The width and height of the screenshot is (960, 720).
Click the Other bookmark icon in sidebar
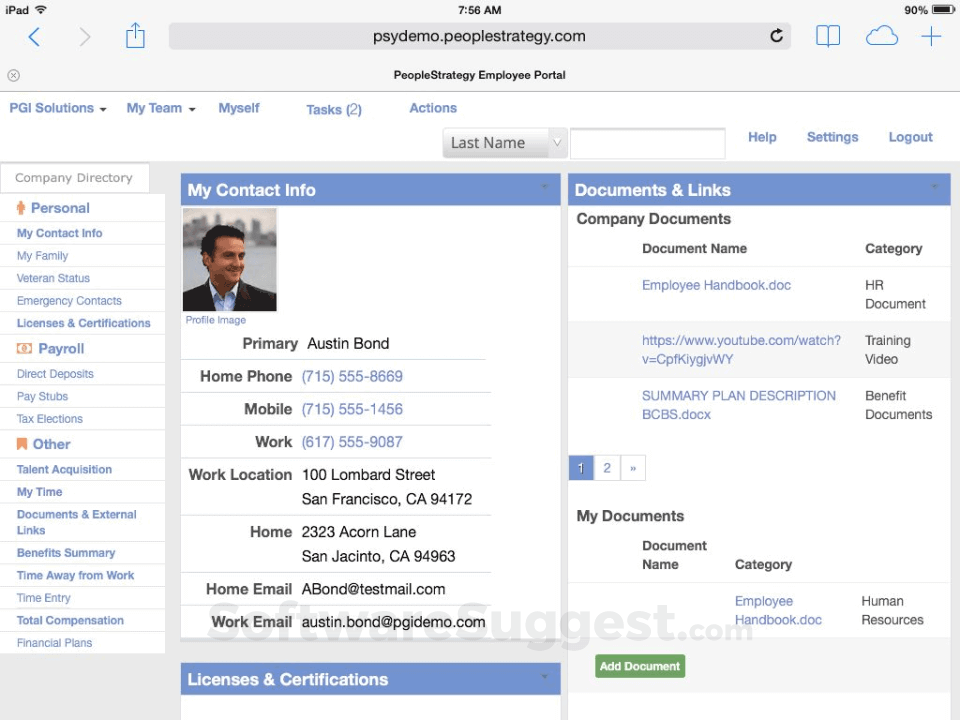[x=23, y=444]
